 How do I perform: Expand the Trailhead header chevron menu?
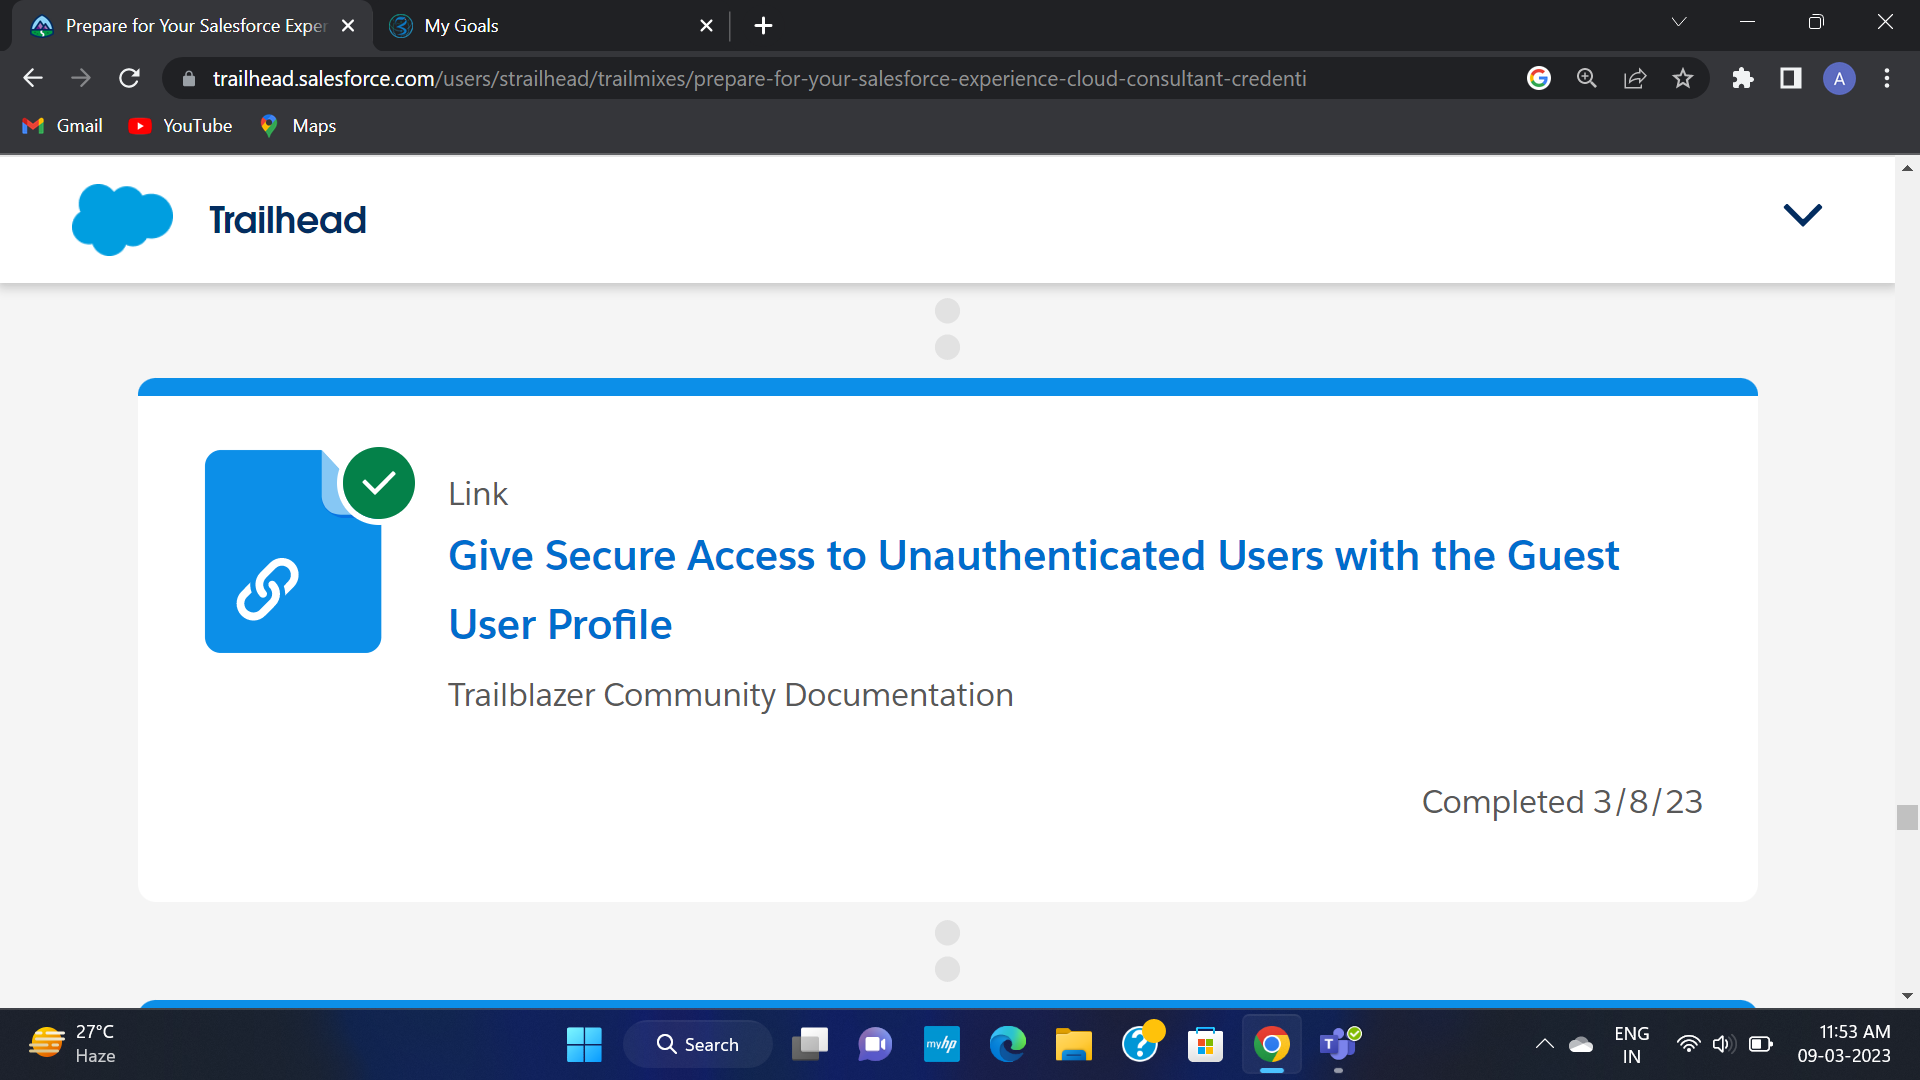point(1803,215)
